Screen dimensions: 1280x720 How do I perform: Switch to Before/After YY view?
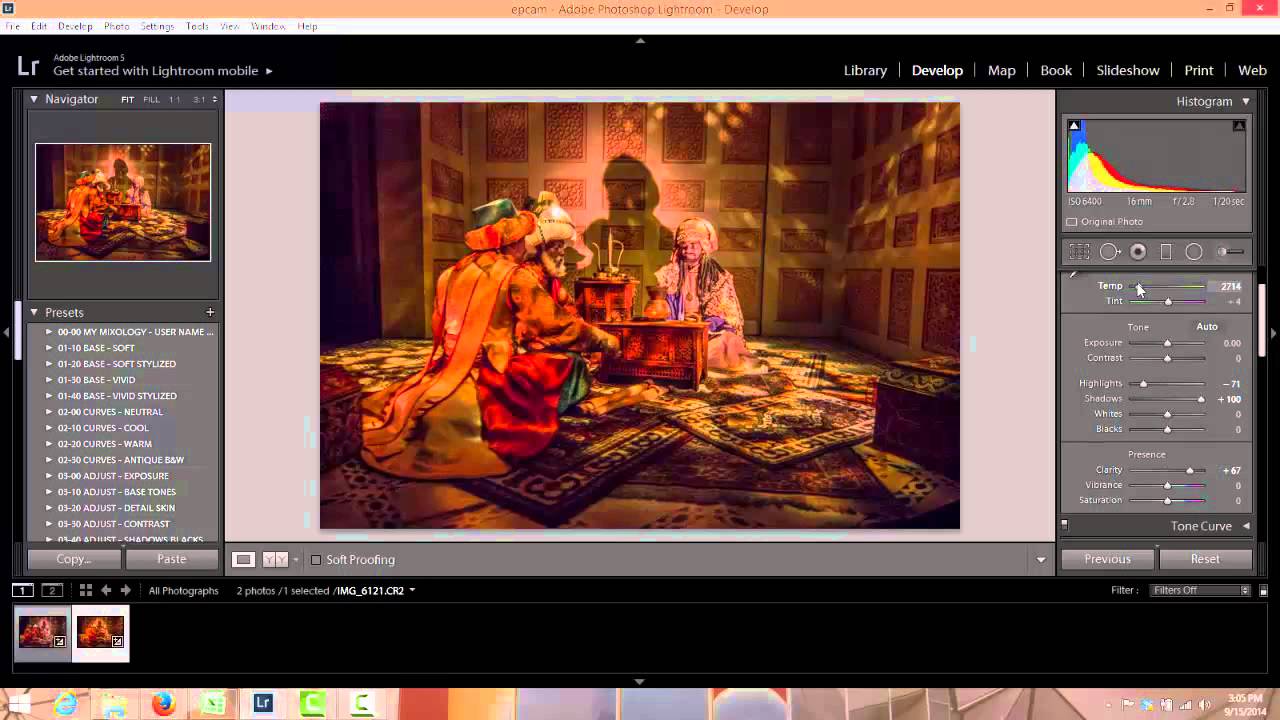pyautogui.click(x=275, y=560)
